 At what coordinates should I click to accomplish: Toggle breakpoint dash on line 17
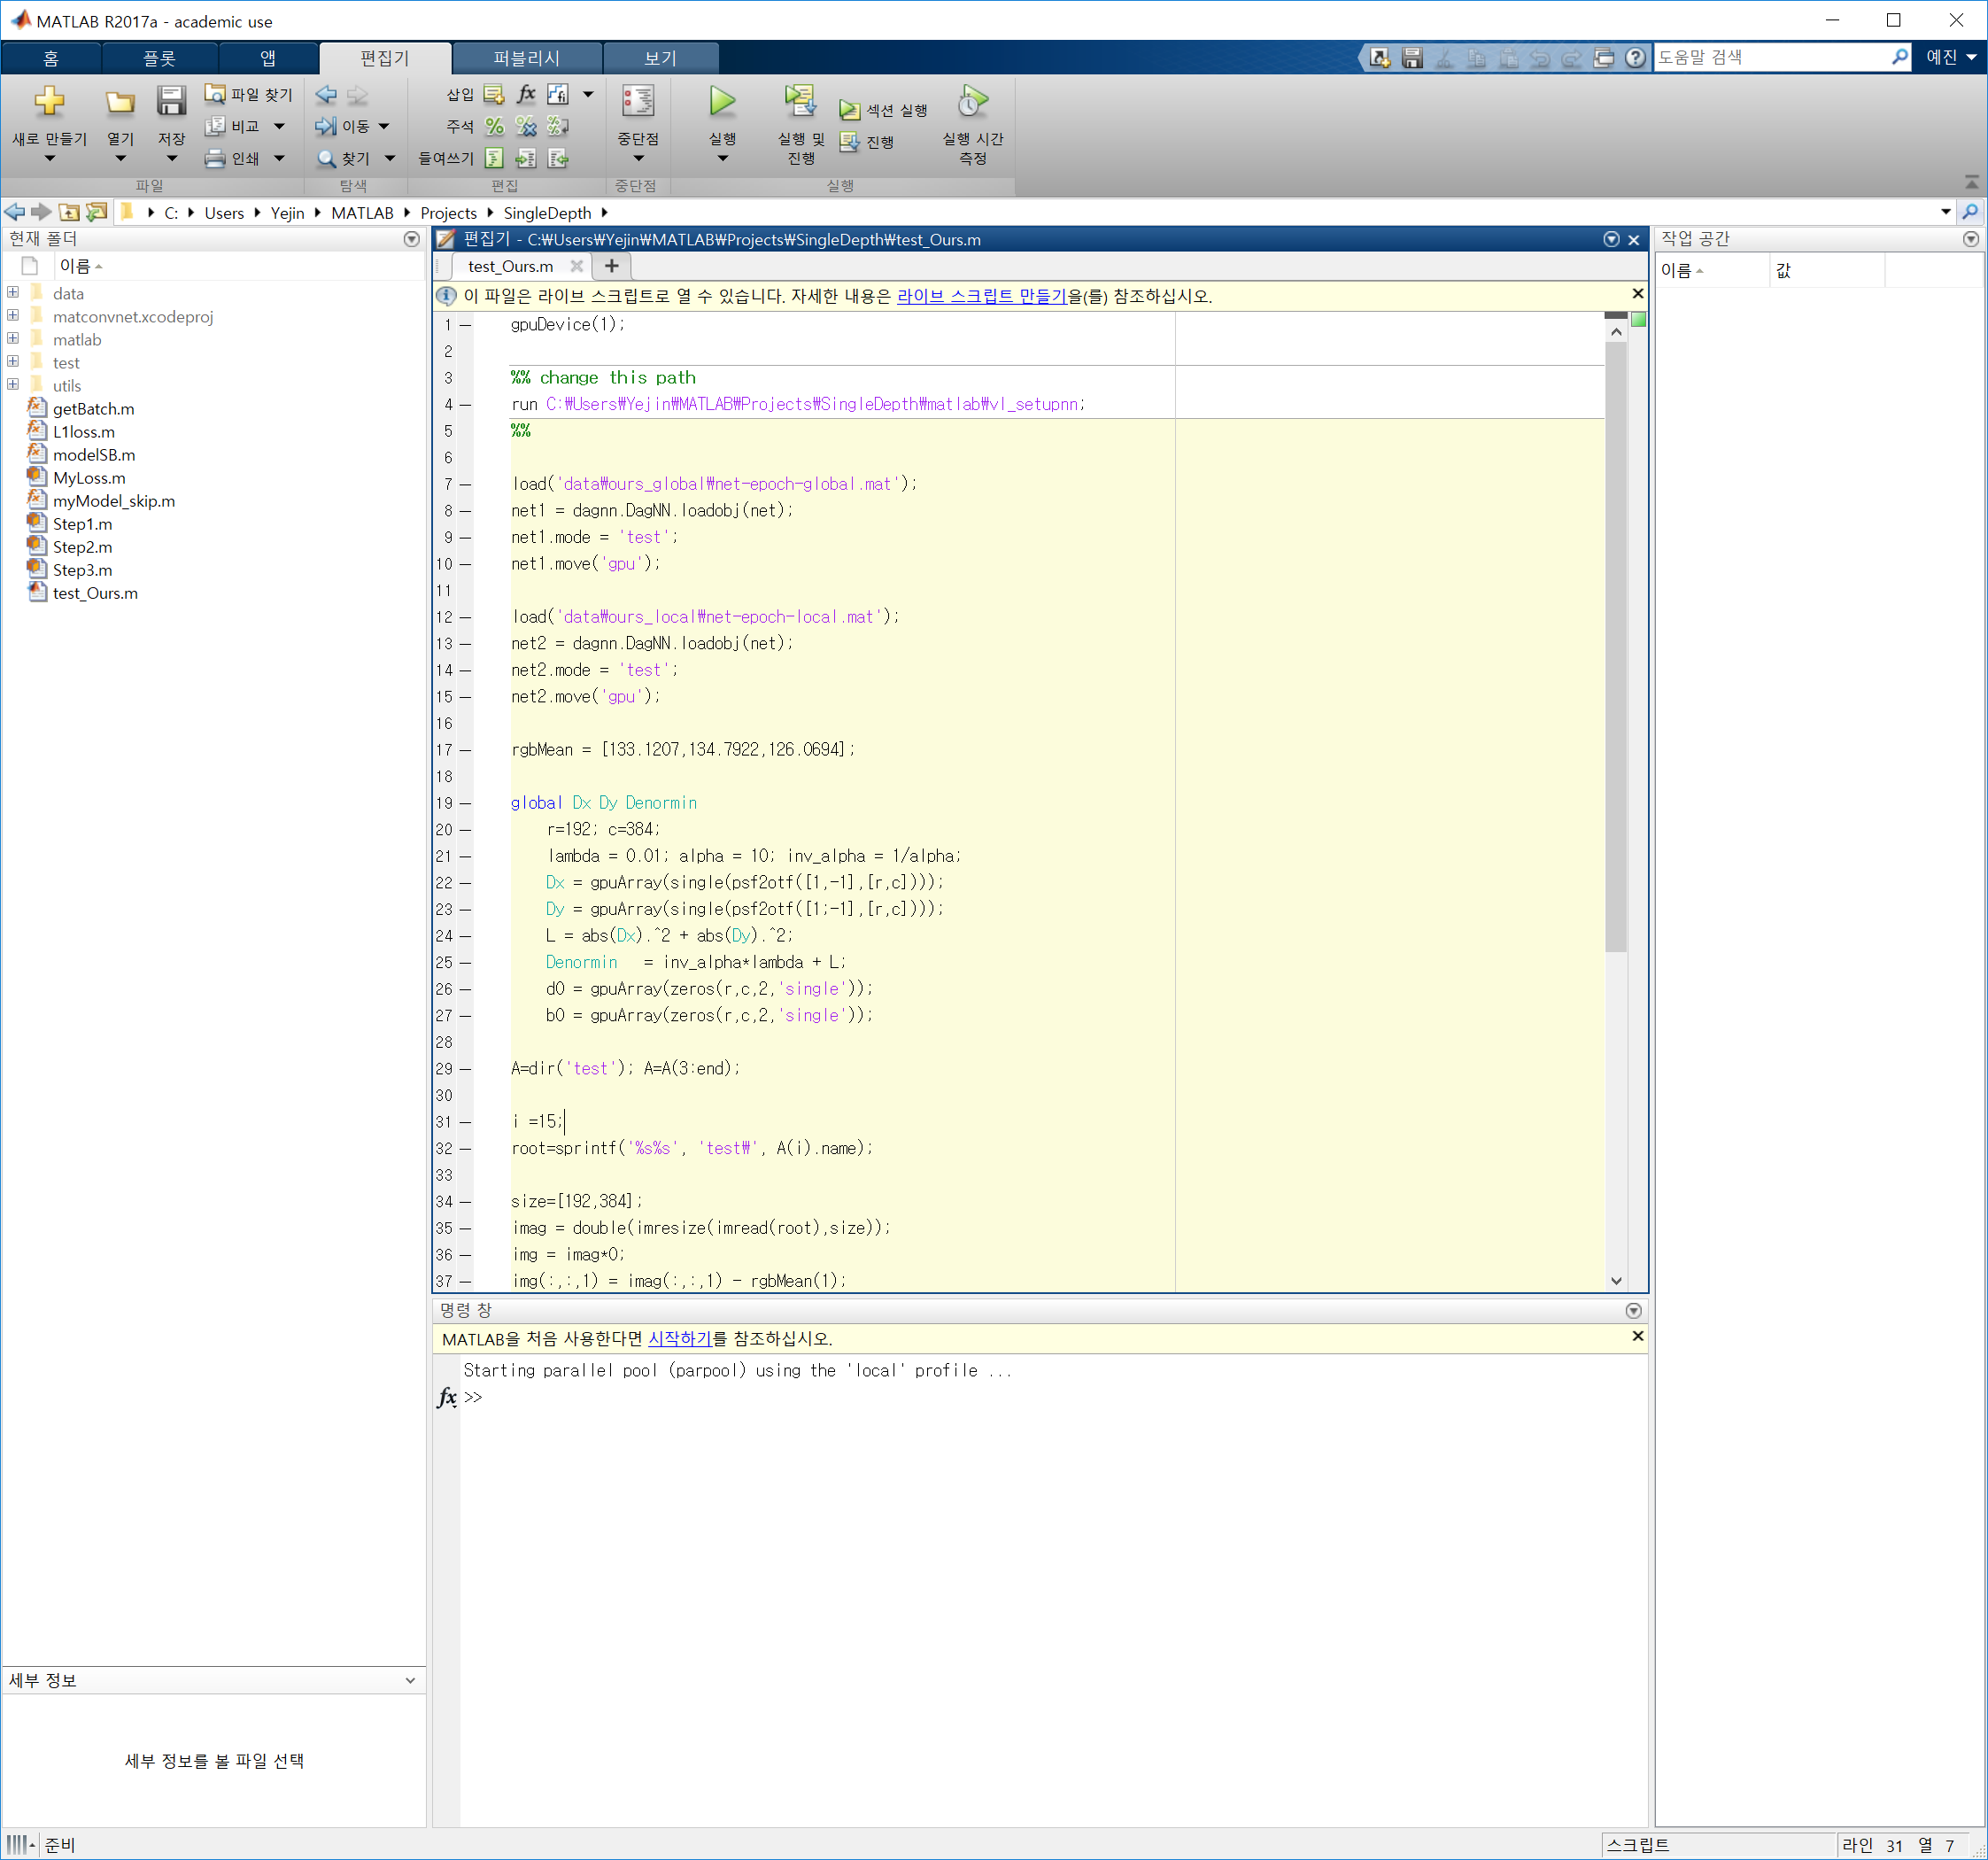pos(465,750)
